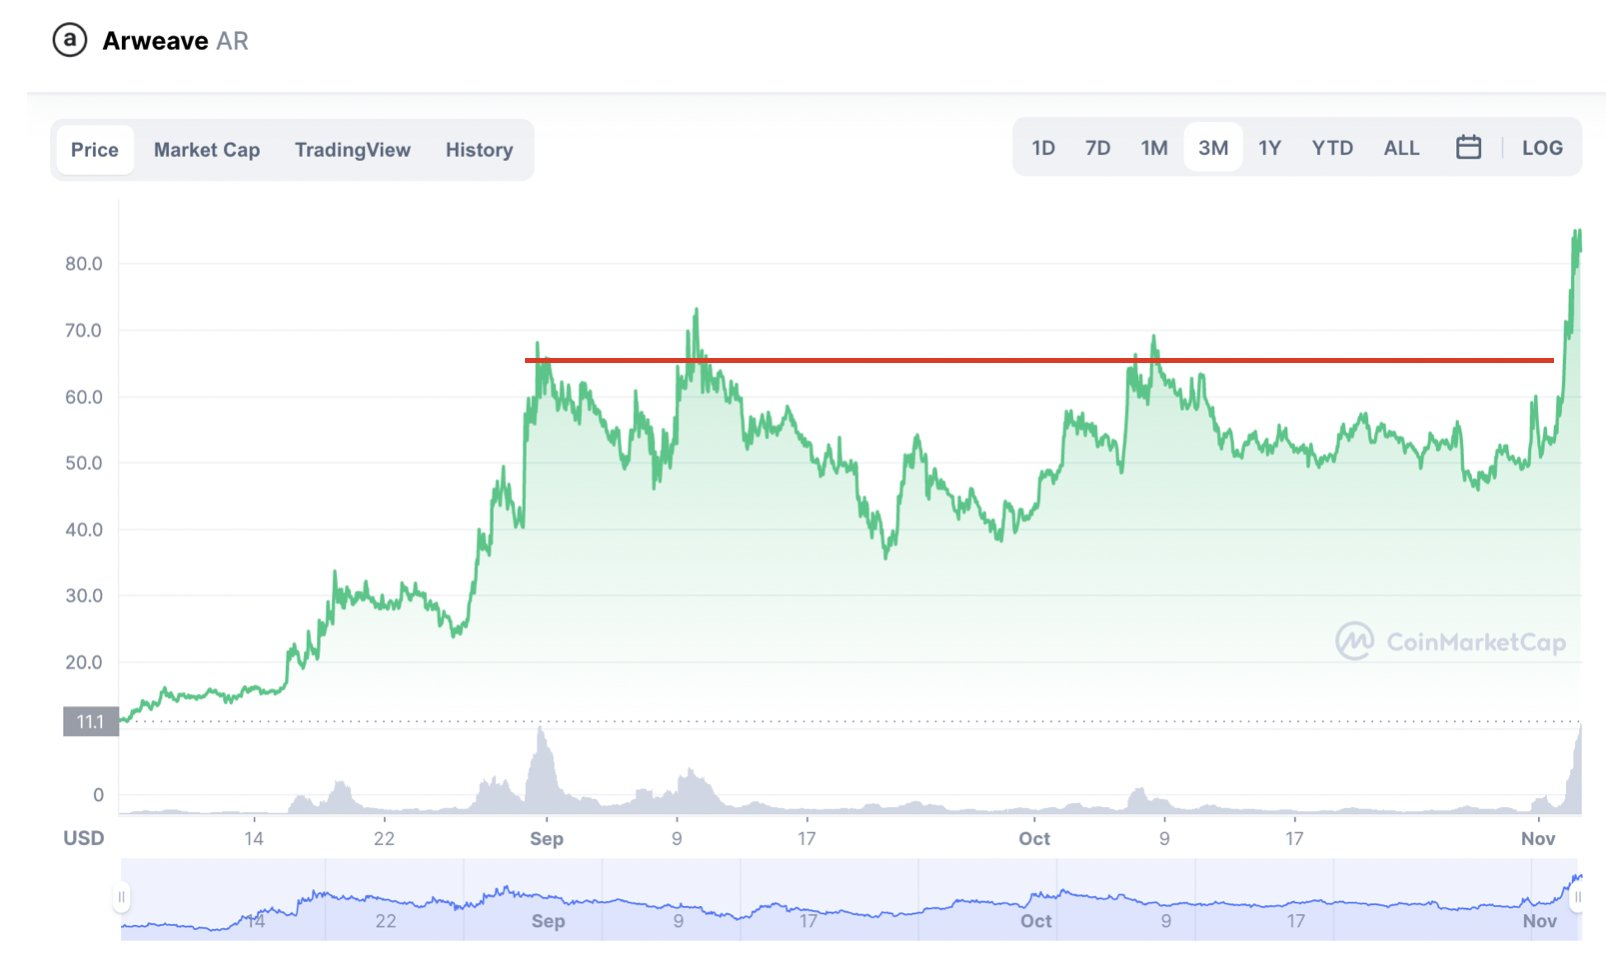1606x954 pixels.
Task: Click the Arweave circular logo icon
Action: click(x=70, y=40)
